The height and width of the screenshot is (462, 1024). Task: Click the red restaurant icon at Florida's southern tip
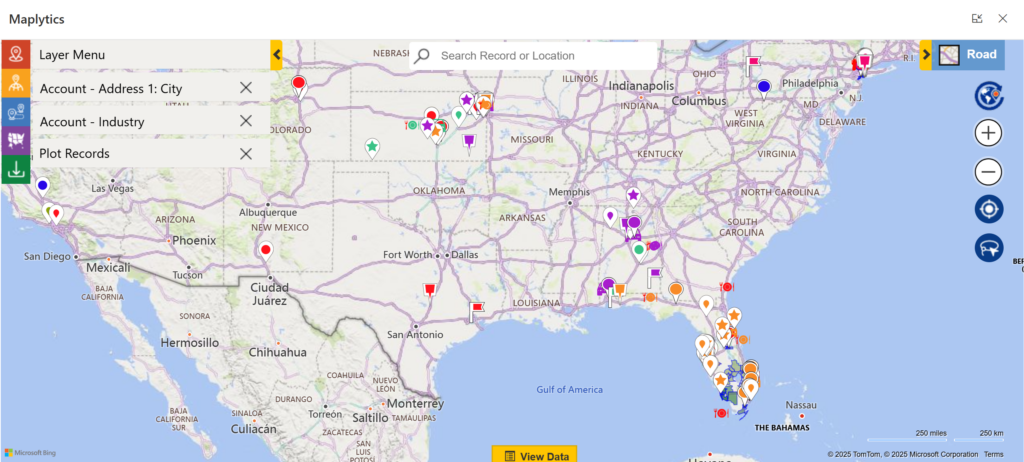(721, 413)
